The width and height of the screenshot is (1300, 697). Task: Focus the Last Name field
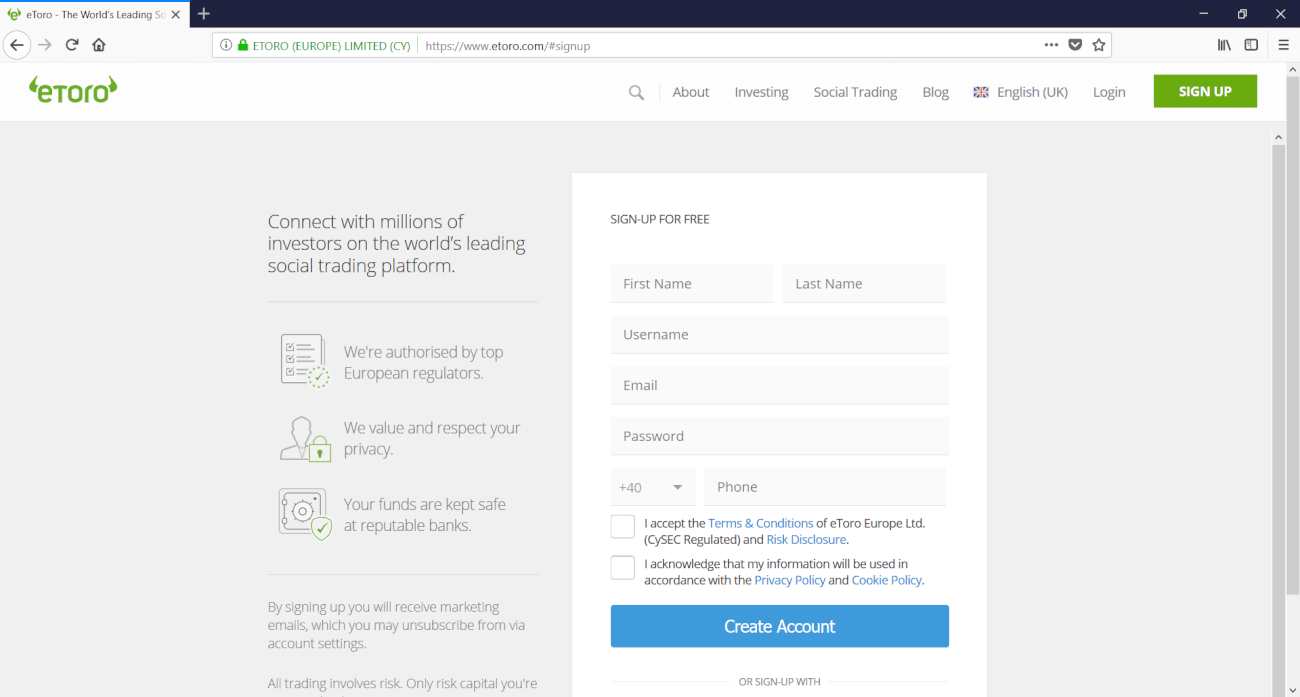(x=864, y=284)
